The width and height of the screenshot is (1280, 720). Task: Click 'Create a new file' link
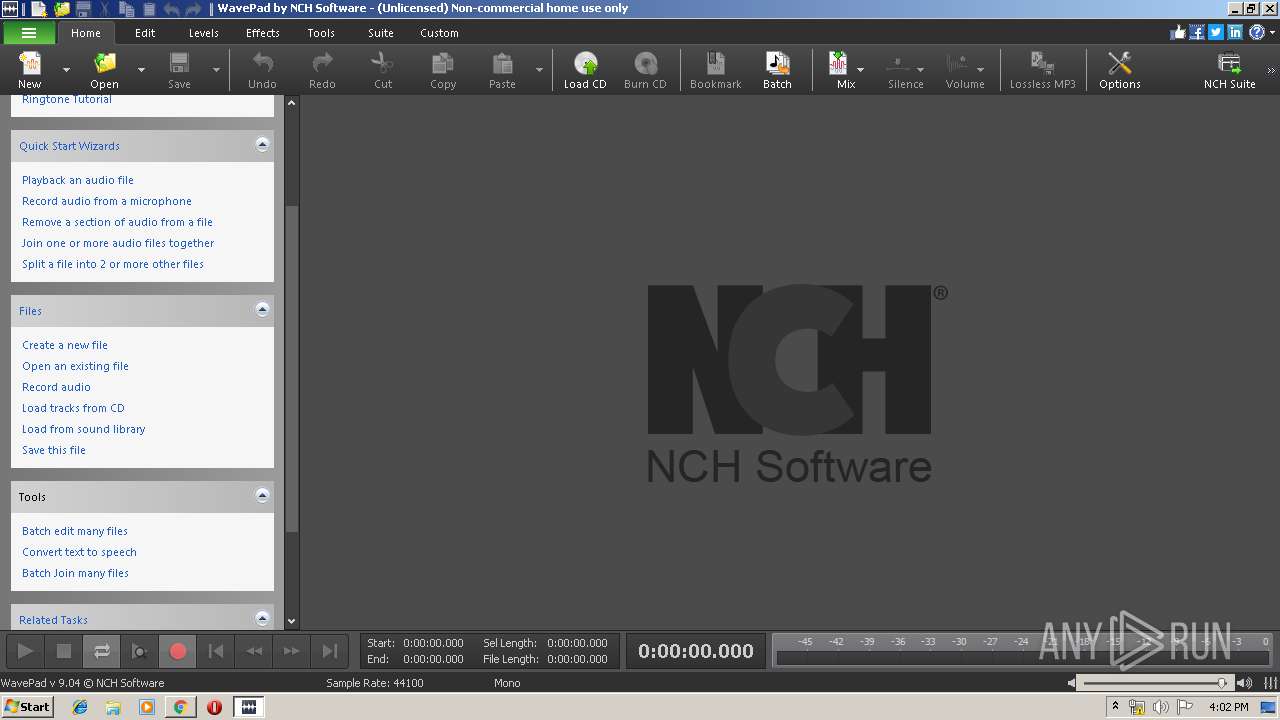click(x=65, y=345)
